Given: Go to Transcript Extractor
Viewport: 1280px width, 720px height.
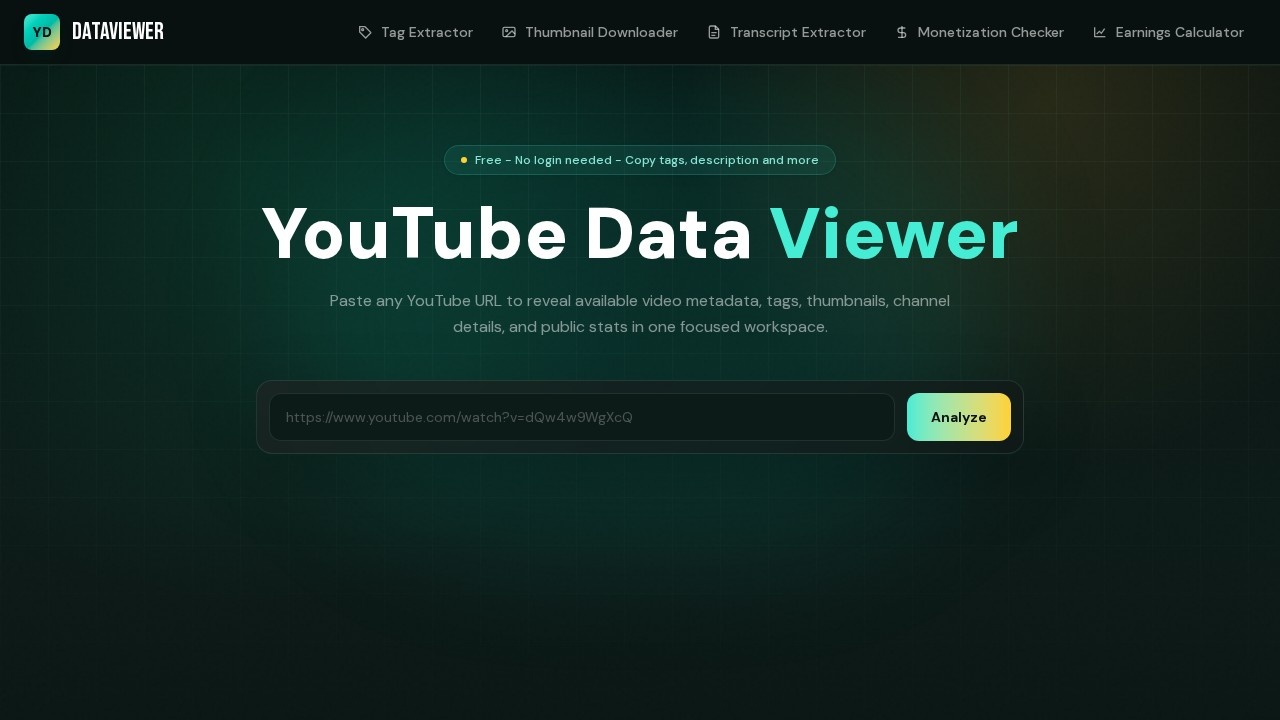Looking at the screenshot, I should click(x=786, y=32).
